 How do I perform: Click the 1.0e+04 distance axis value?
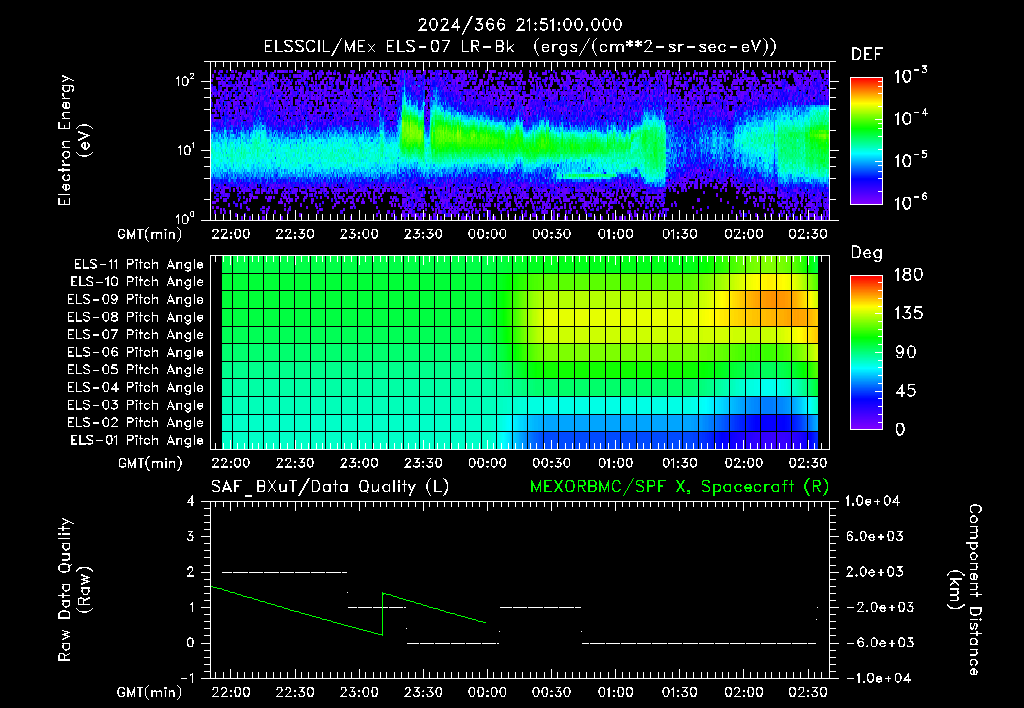(872, 501)
